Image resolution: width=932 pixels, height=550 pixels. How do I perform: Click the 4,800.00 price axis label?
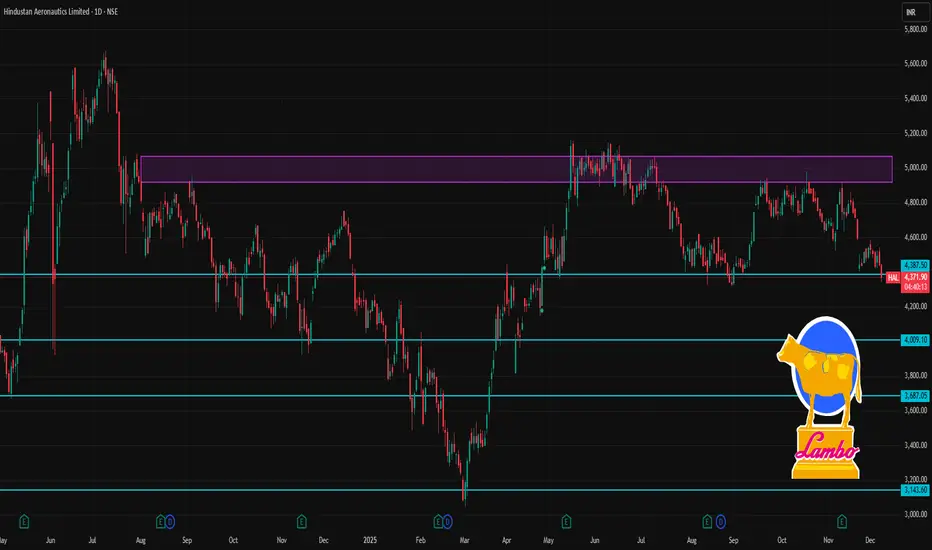tap(915, 202)
